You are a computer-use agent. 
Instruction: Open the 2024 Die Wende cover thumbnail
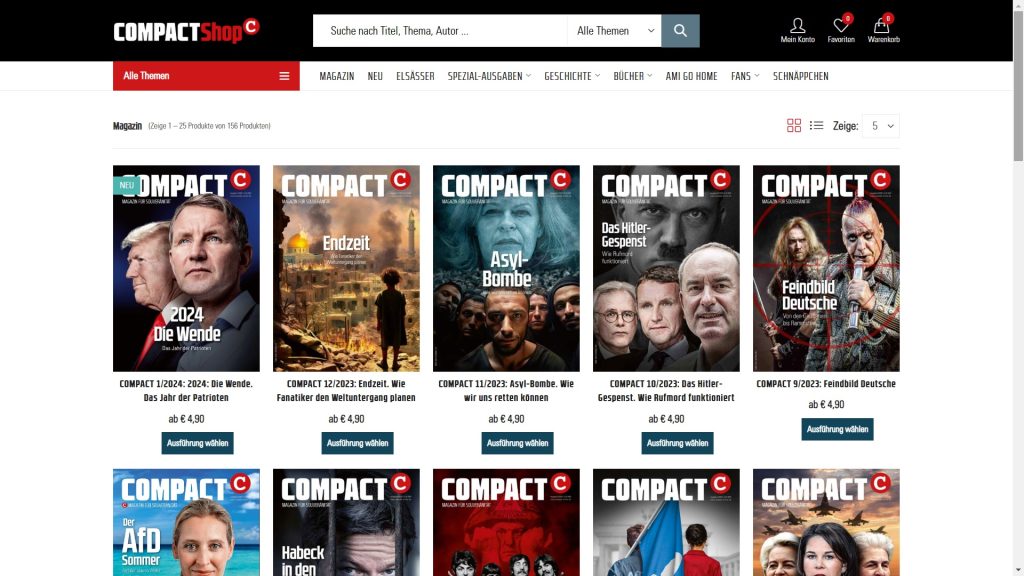186,268
